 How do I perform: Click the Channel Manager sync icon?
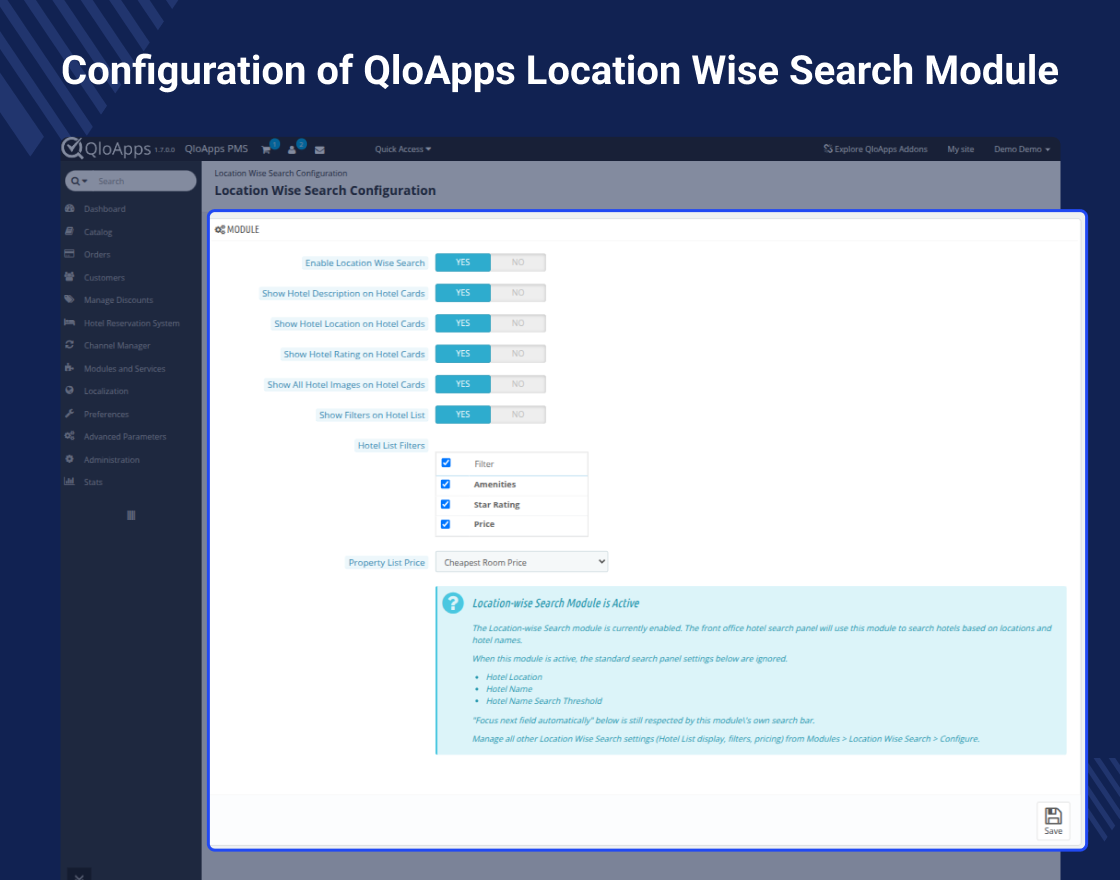pyautogui.click(x=69, y=345)
